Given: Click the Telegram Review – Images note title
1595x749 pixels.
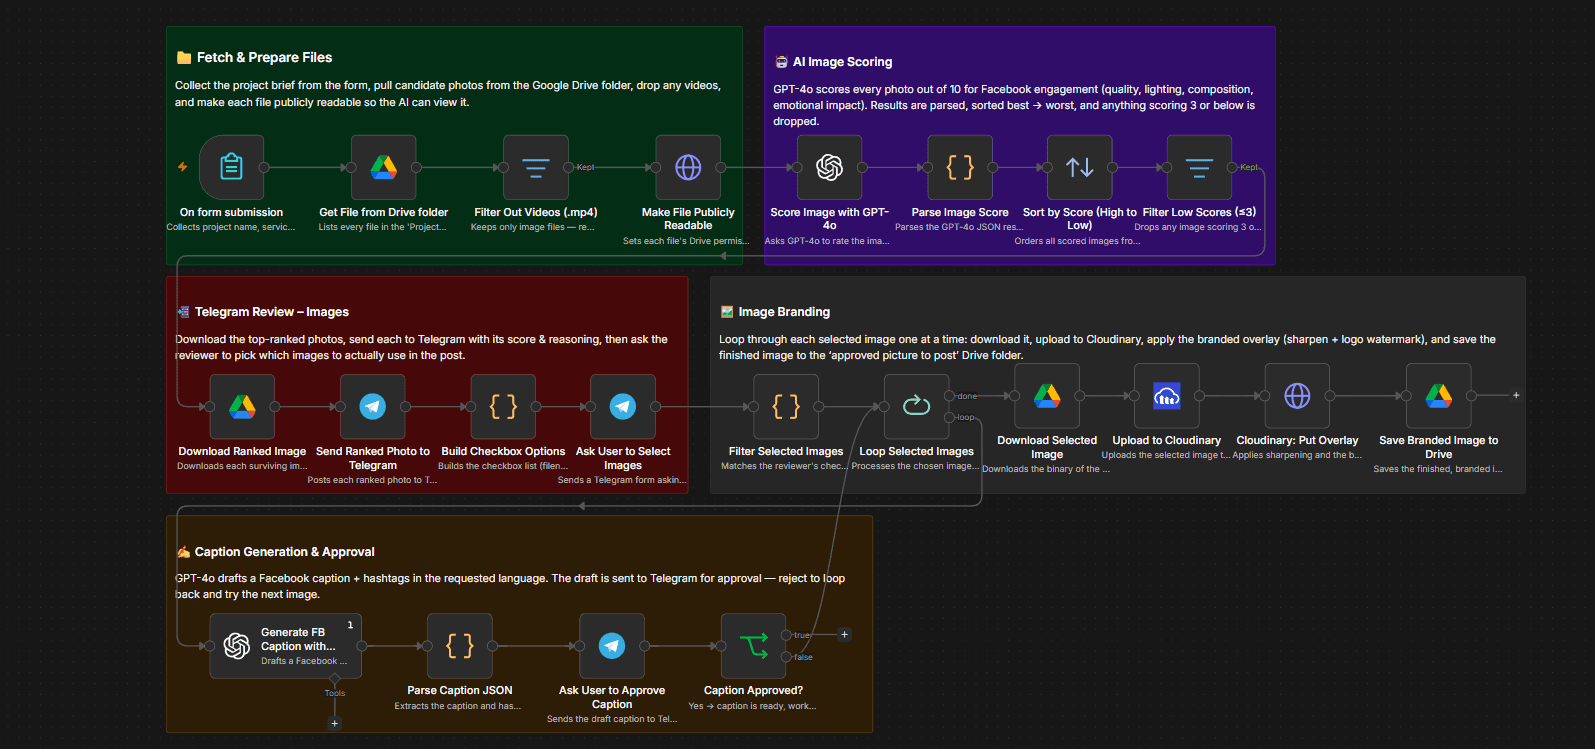Looking at the screenshot, I should [x=272, y=312].
